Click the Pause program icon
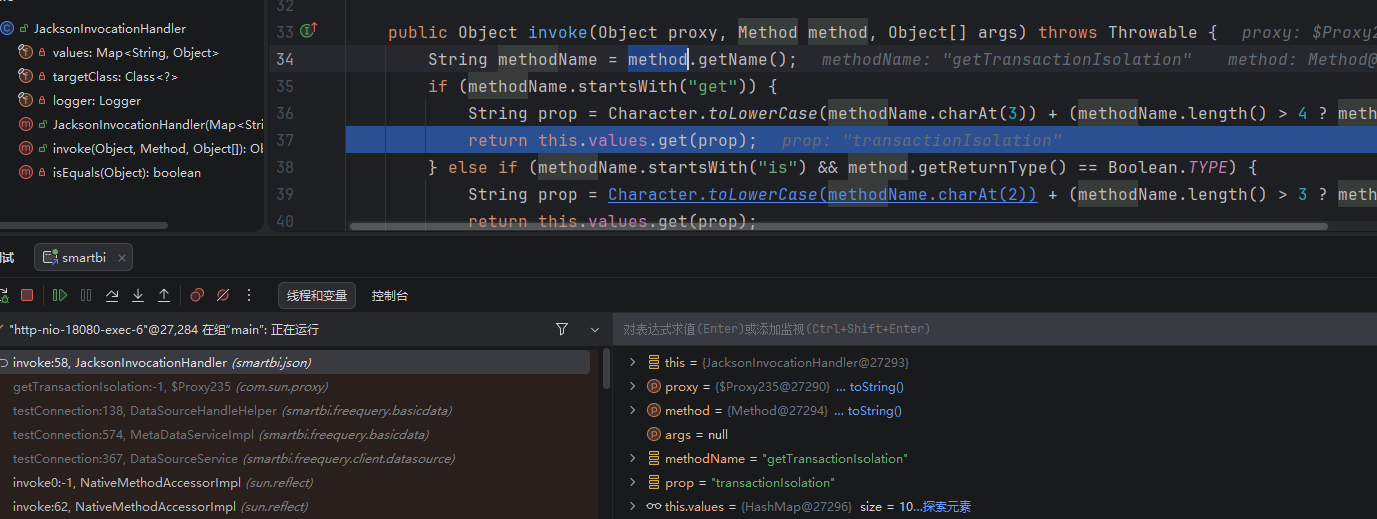The width and height of the screenshot is (1377, 519). point(86,295)
